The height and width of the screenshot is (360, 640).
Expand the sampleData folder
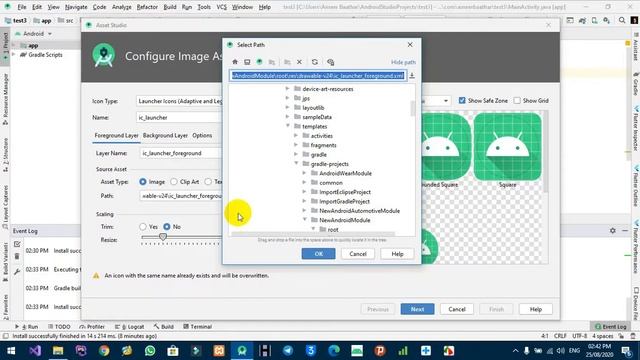coord(287,117)
